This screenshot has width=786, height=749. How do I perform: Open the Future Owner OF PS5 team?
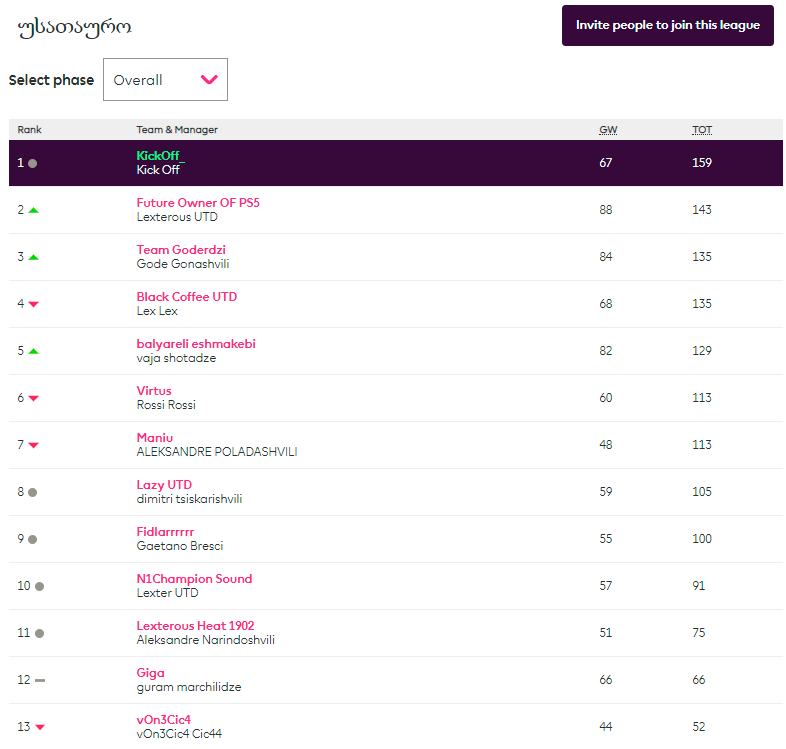click(x=198, y=203)
